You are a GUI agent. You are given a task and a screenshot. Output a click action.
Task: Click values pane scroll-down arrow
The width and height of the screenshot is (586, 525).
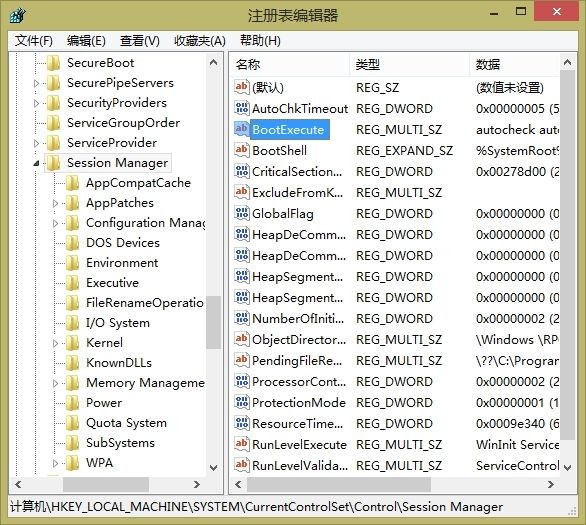pos(567,467)
